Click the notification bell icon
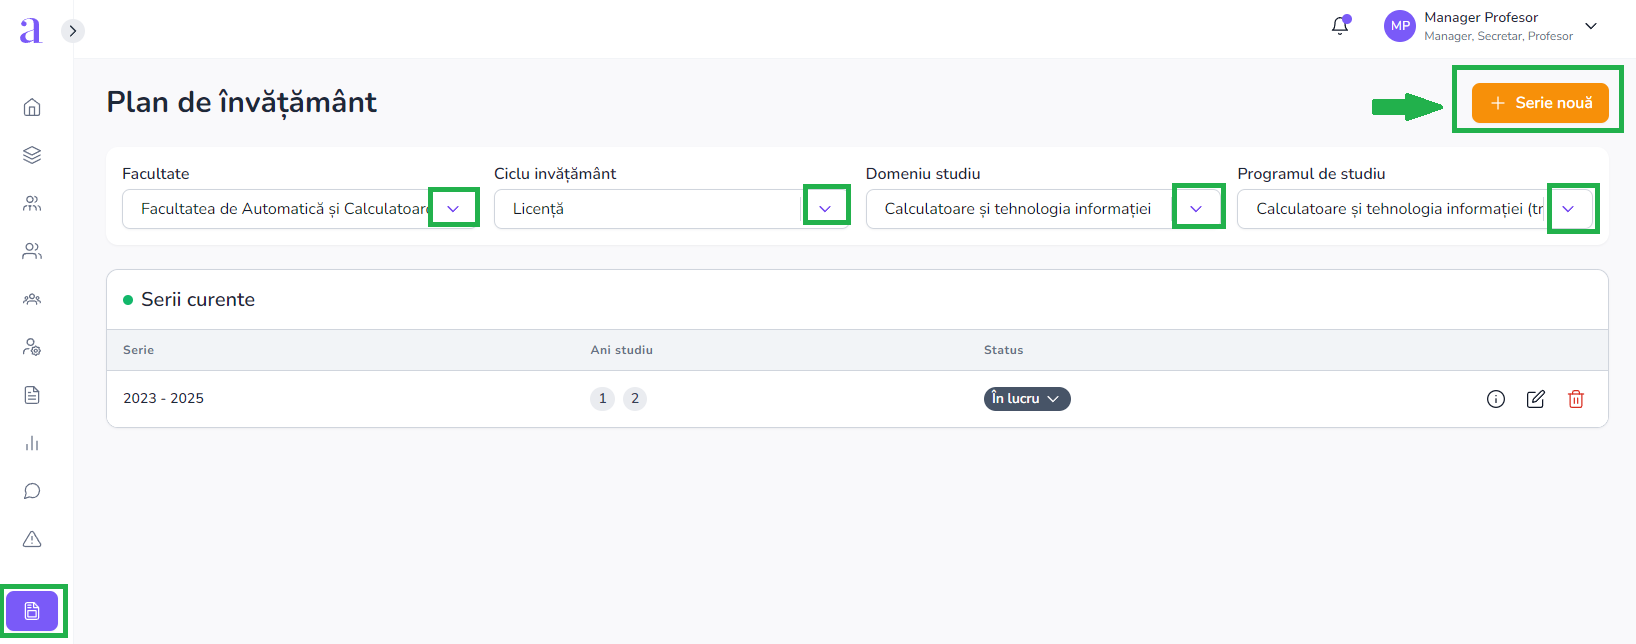Viewport: 1636px width, 644px height. [x=1340, y=26]
